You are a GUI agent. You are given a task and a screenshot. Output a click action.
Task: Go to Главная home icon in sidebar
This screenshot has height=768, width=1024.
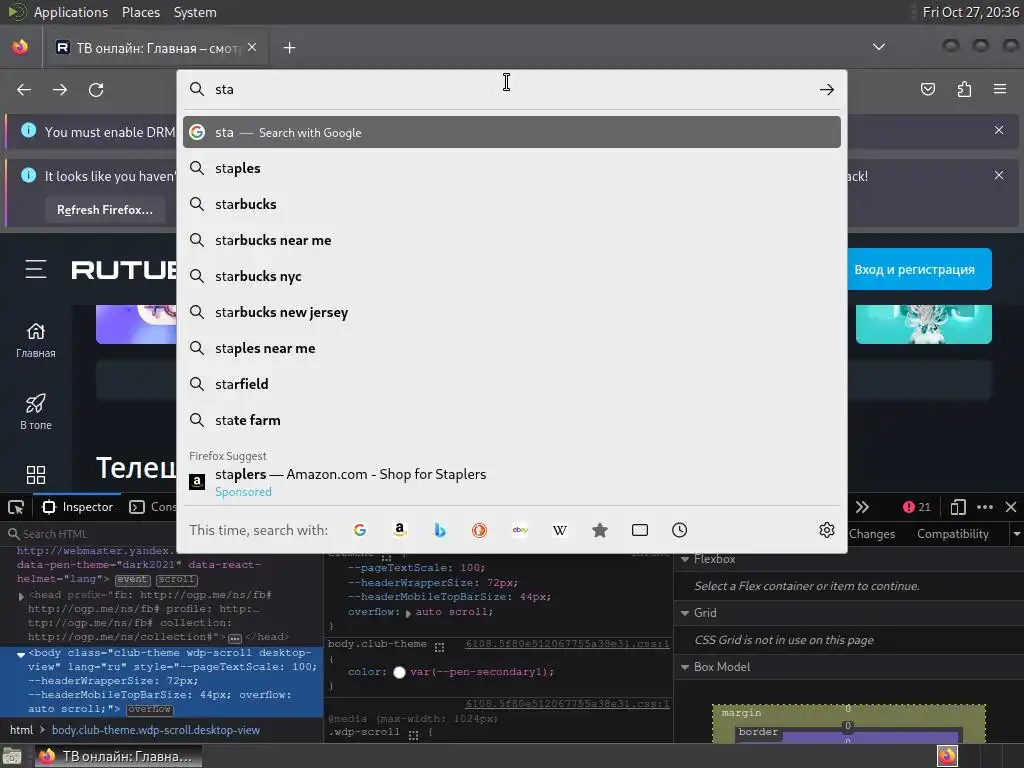(x=36, y=340)
